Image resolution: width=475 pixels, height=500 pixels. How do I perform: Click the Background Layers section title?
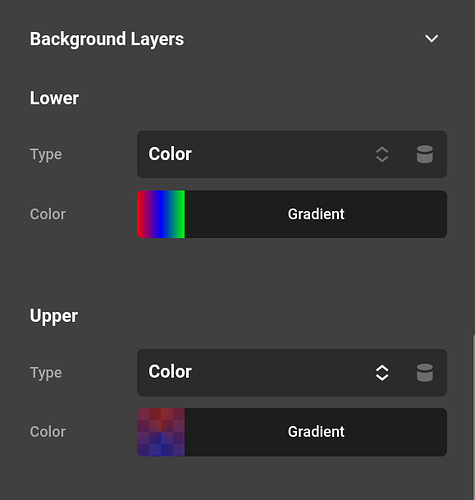107,39
